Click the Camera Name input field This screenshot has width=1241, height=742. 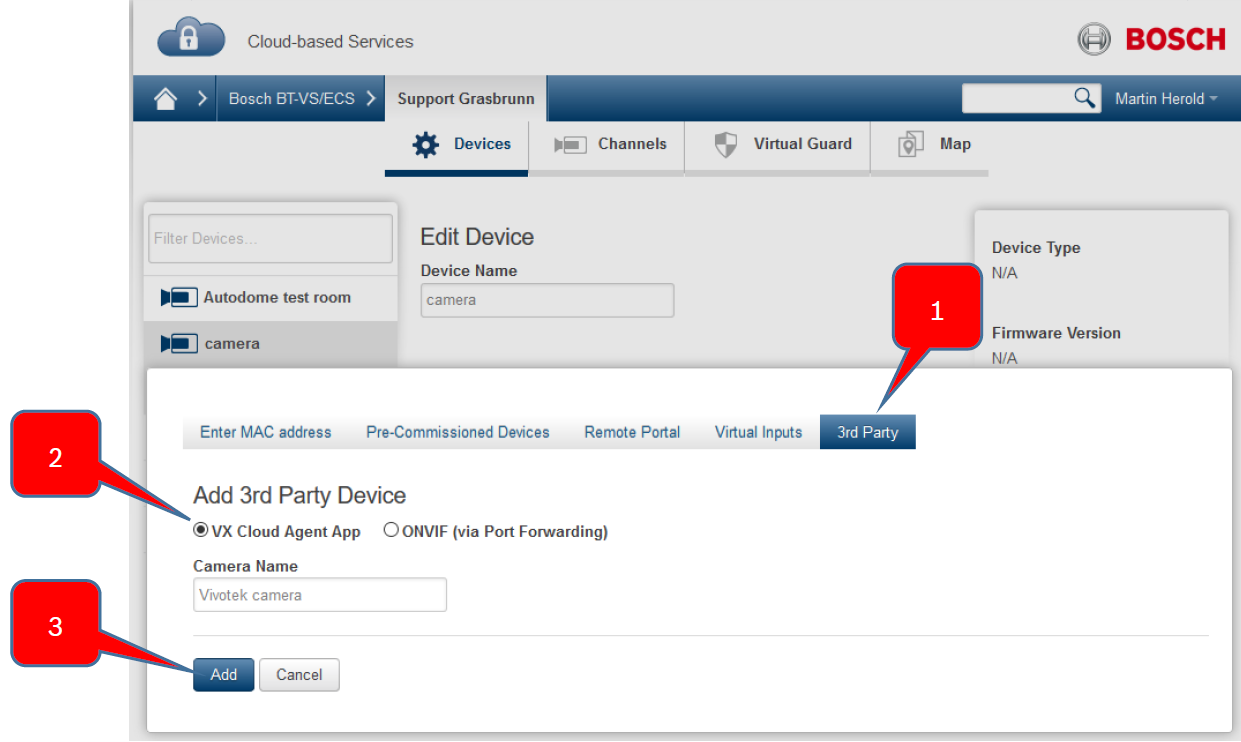tap(319, 595)
